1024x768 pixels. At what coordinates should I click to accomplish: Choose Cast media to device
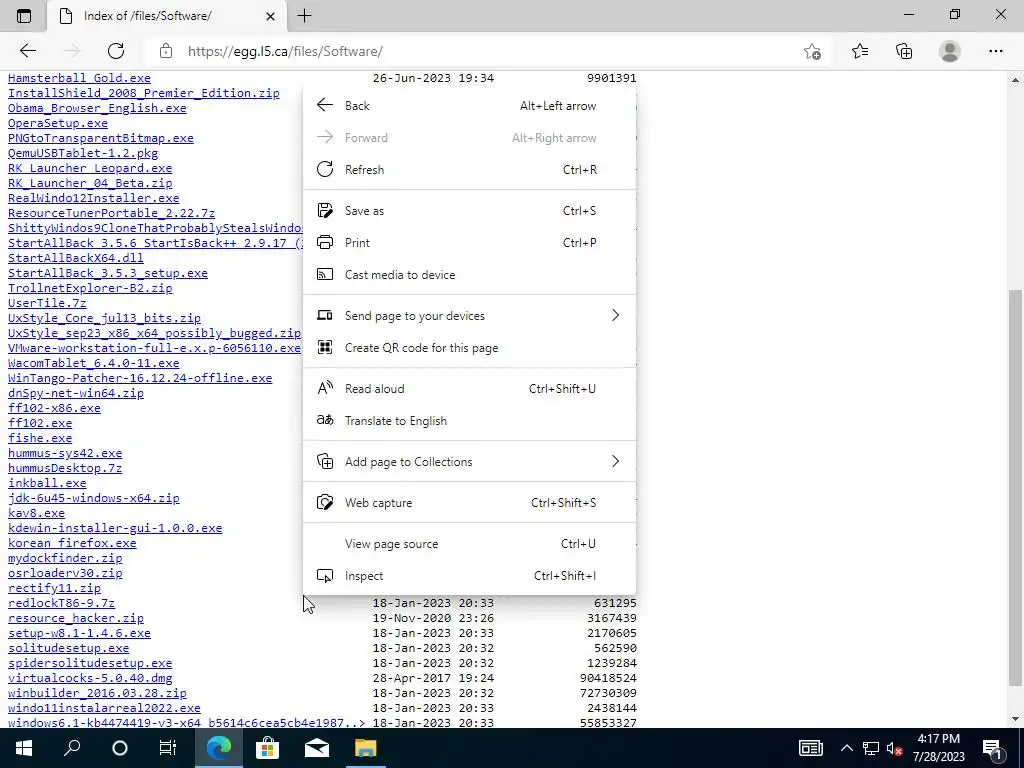coord(470,275)
